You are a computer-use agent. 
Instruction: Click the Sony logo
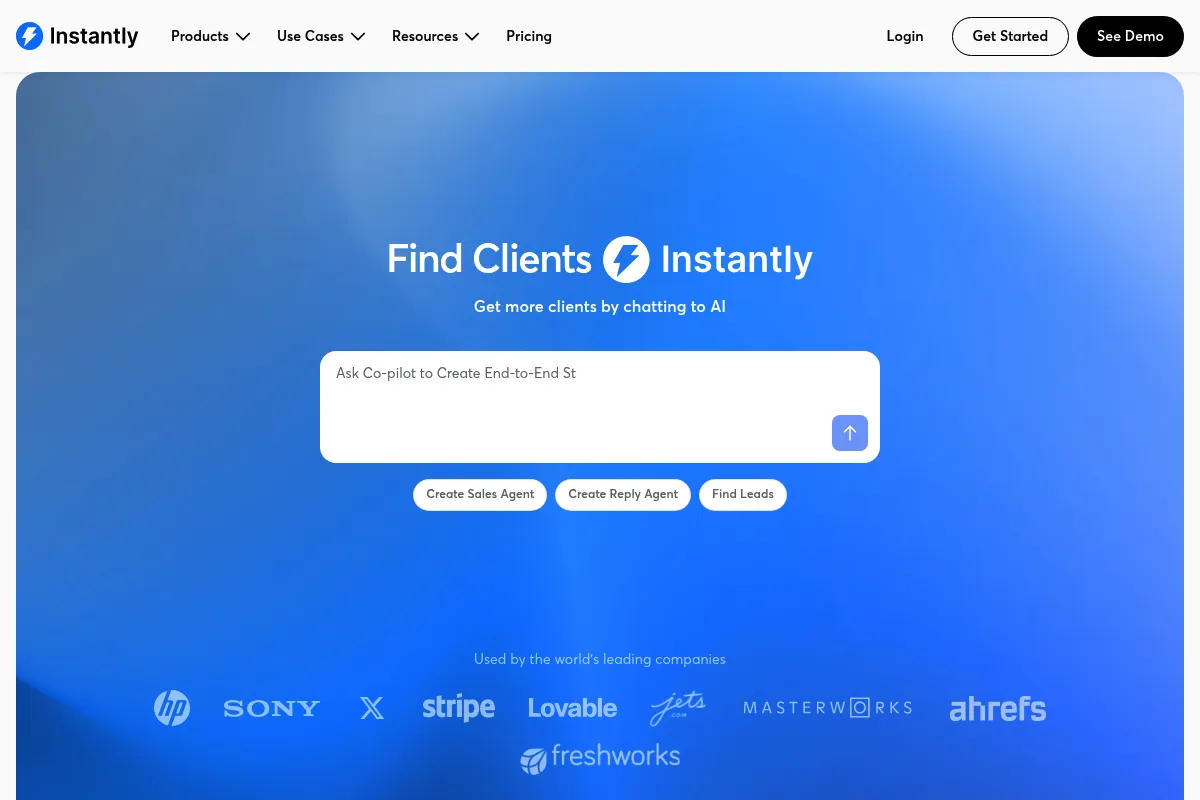point(272,709)
